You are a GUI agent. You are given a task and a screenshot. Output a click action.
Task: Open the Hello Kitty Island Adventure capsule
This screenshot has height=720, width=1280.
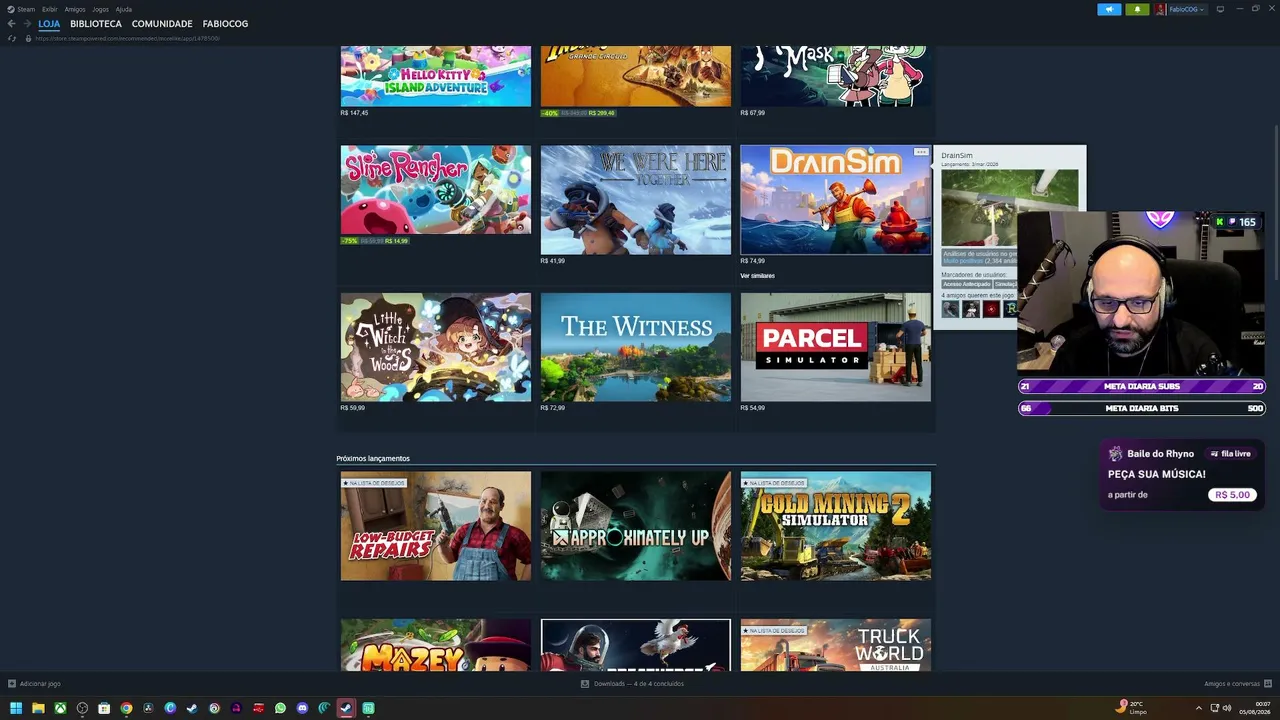click(x=436, y=76)
